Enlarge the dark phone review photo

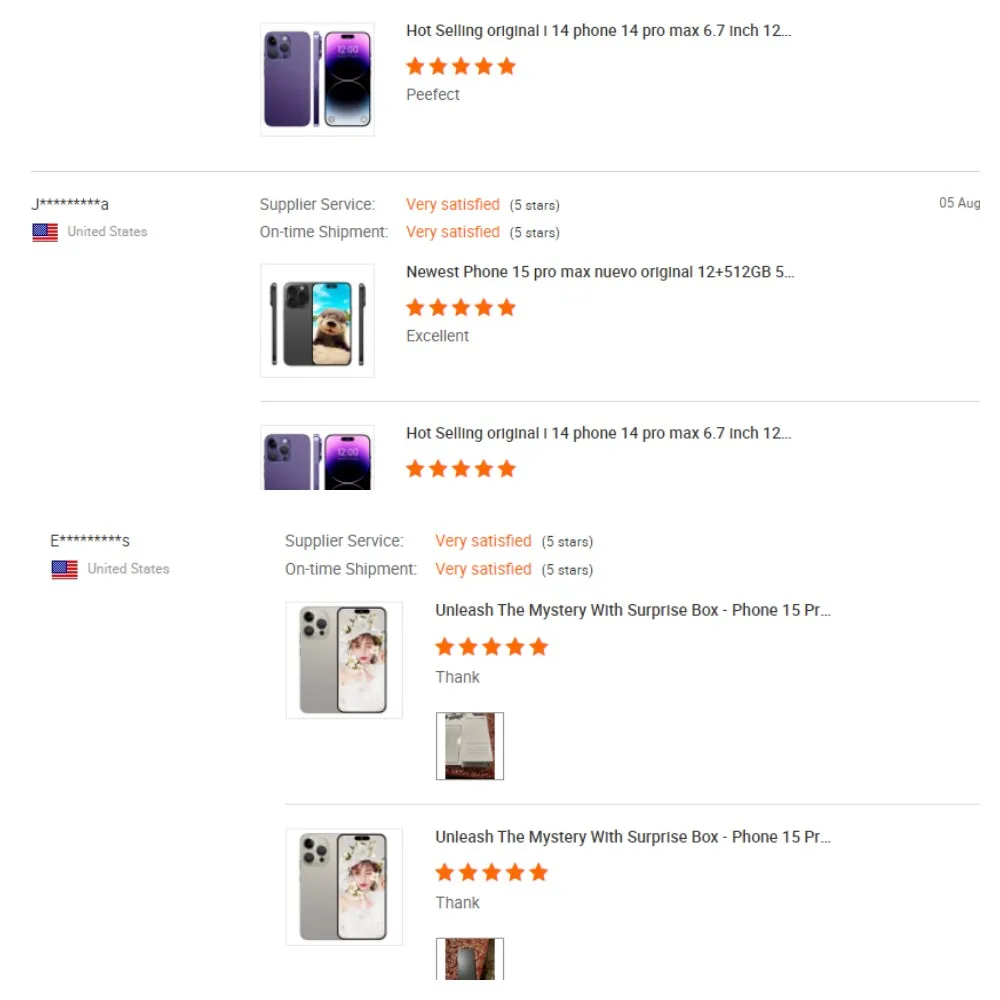point(470,959)
